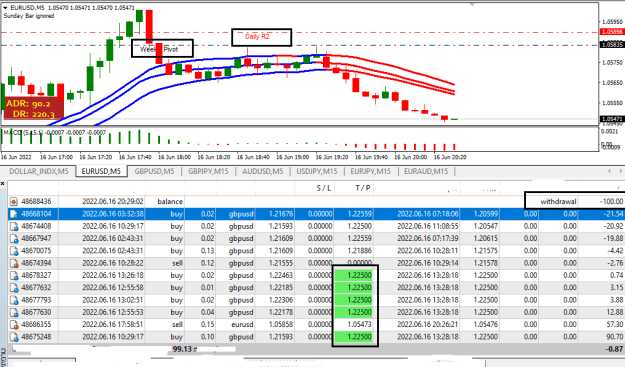The width and height of the screenshot is (625, 367).
Task: Sort by the T / P column header
Action: (x=363, y=188)
